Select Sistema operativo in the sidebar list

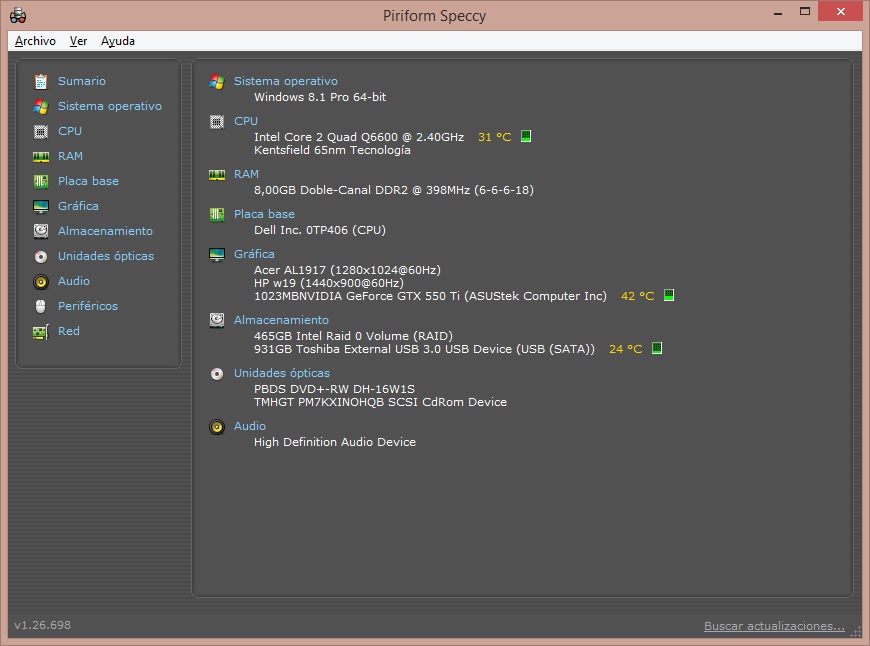coord(109,106)
